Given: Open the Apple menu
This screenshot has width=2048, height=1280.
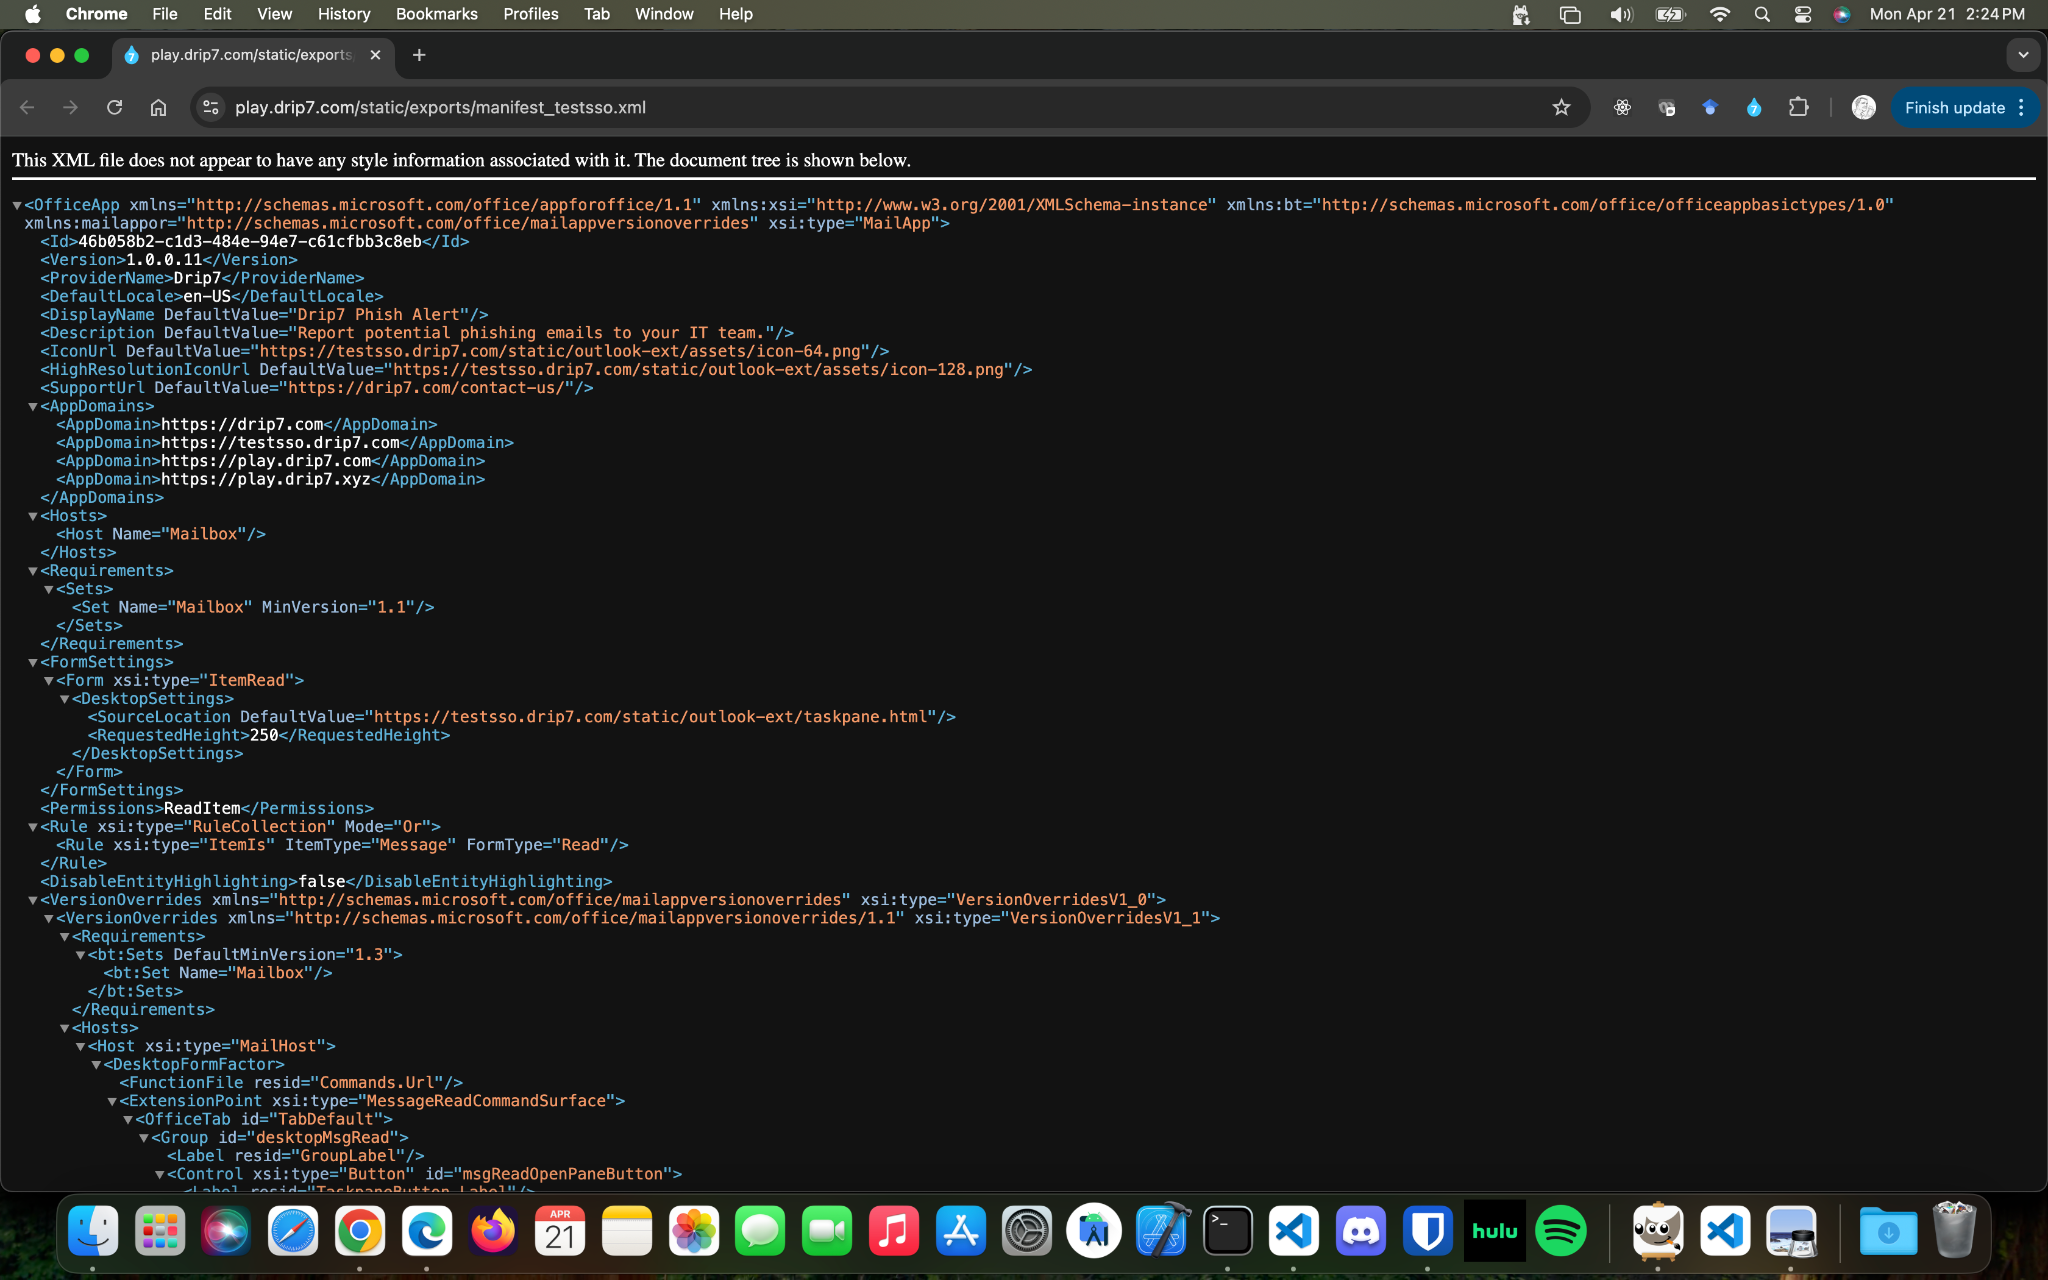Looking at the screenshot, I should tap(33, 14).
